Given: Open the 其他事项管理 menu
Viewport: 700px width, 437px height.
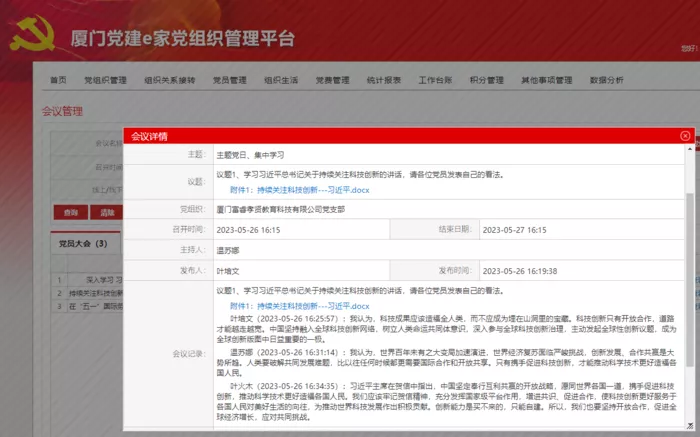Looking at the screenshot, I should 546,80.
